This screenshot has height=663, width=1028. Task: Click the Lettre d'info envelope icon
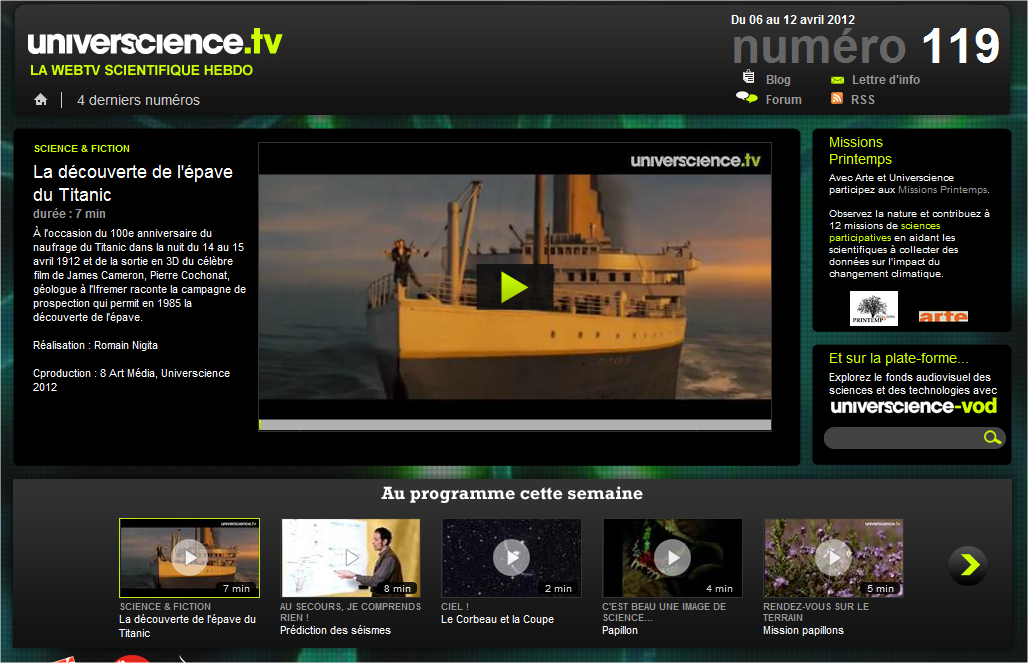tap(837, 80)
